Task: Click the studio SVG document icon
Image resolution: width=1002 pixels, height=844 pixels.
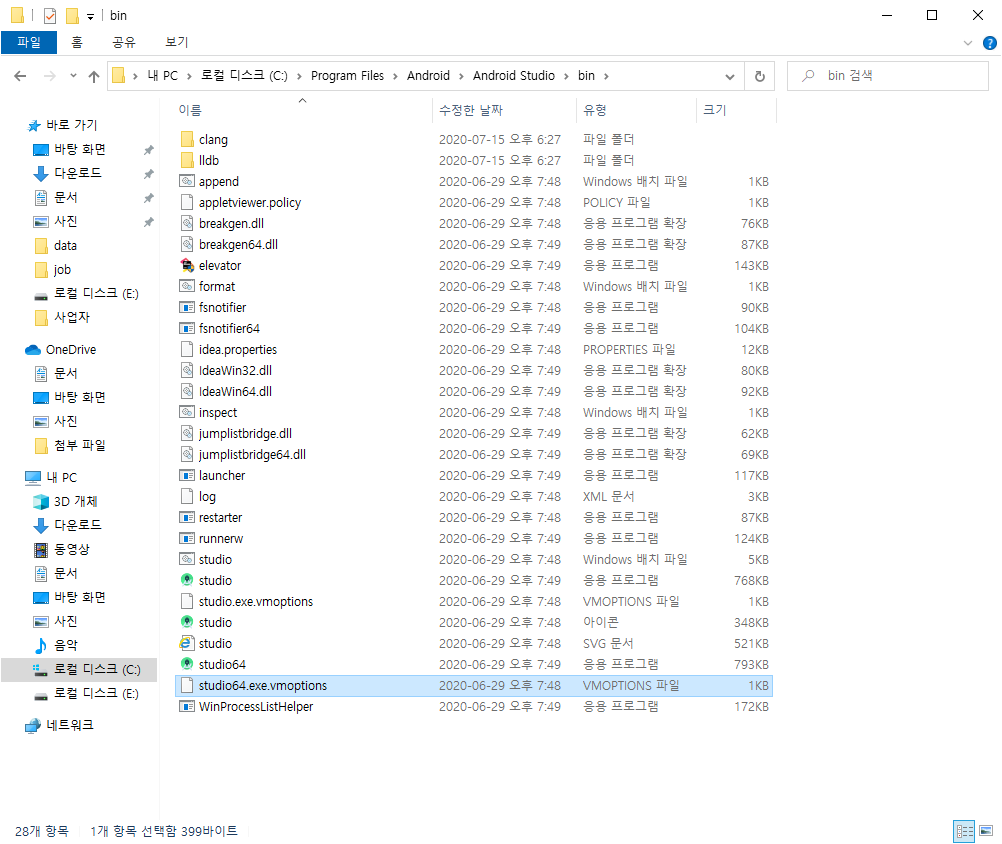Action: click(x=187, y=643)
